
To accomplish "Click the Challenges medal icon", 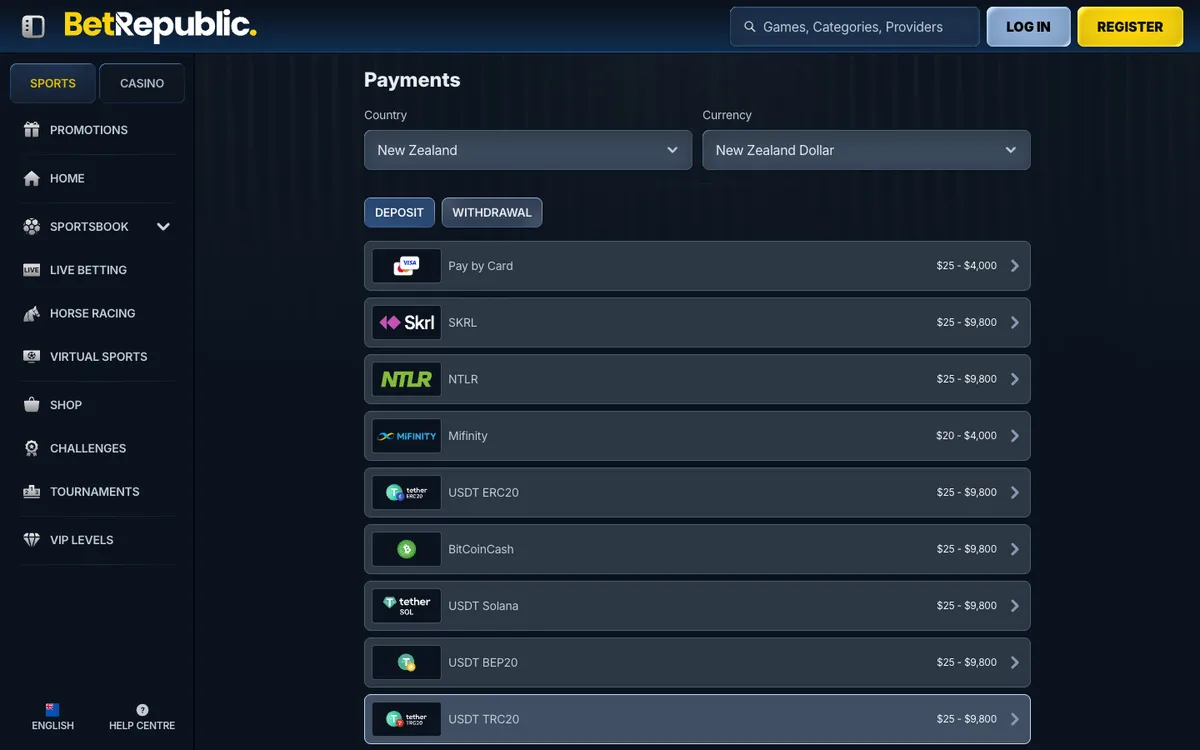I will pos(32,448).
